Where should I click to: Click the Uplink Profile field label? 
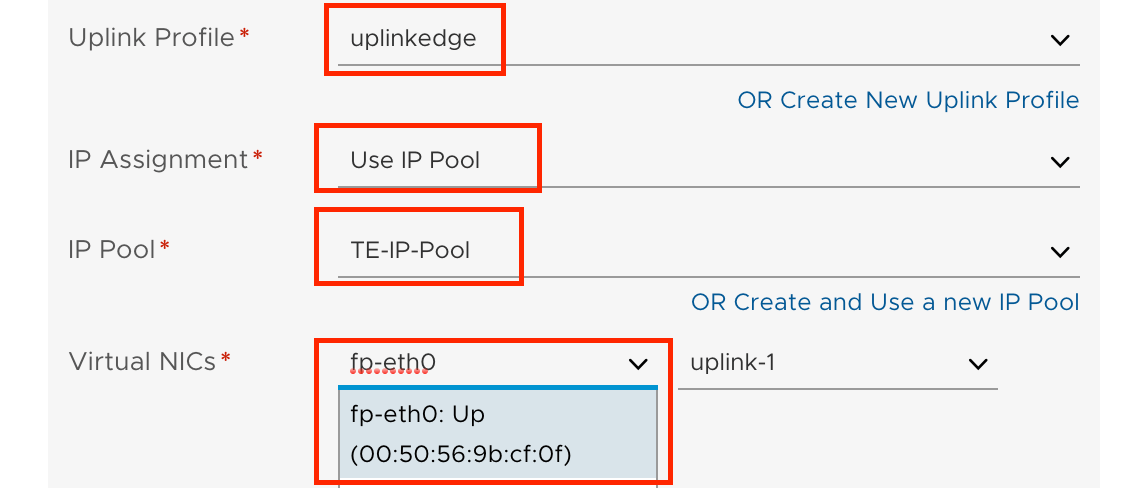(x=151, y=38)
